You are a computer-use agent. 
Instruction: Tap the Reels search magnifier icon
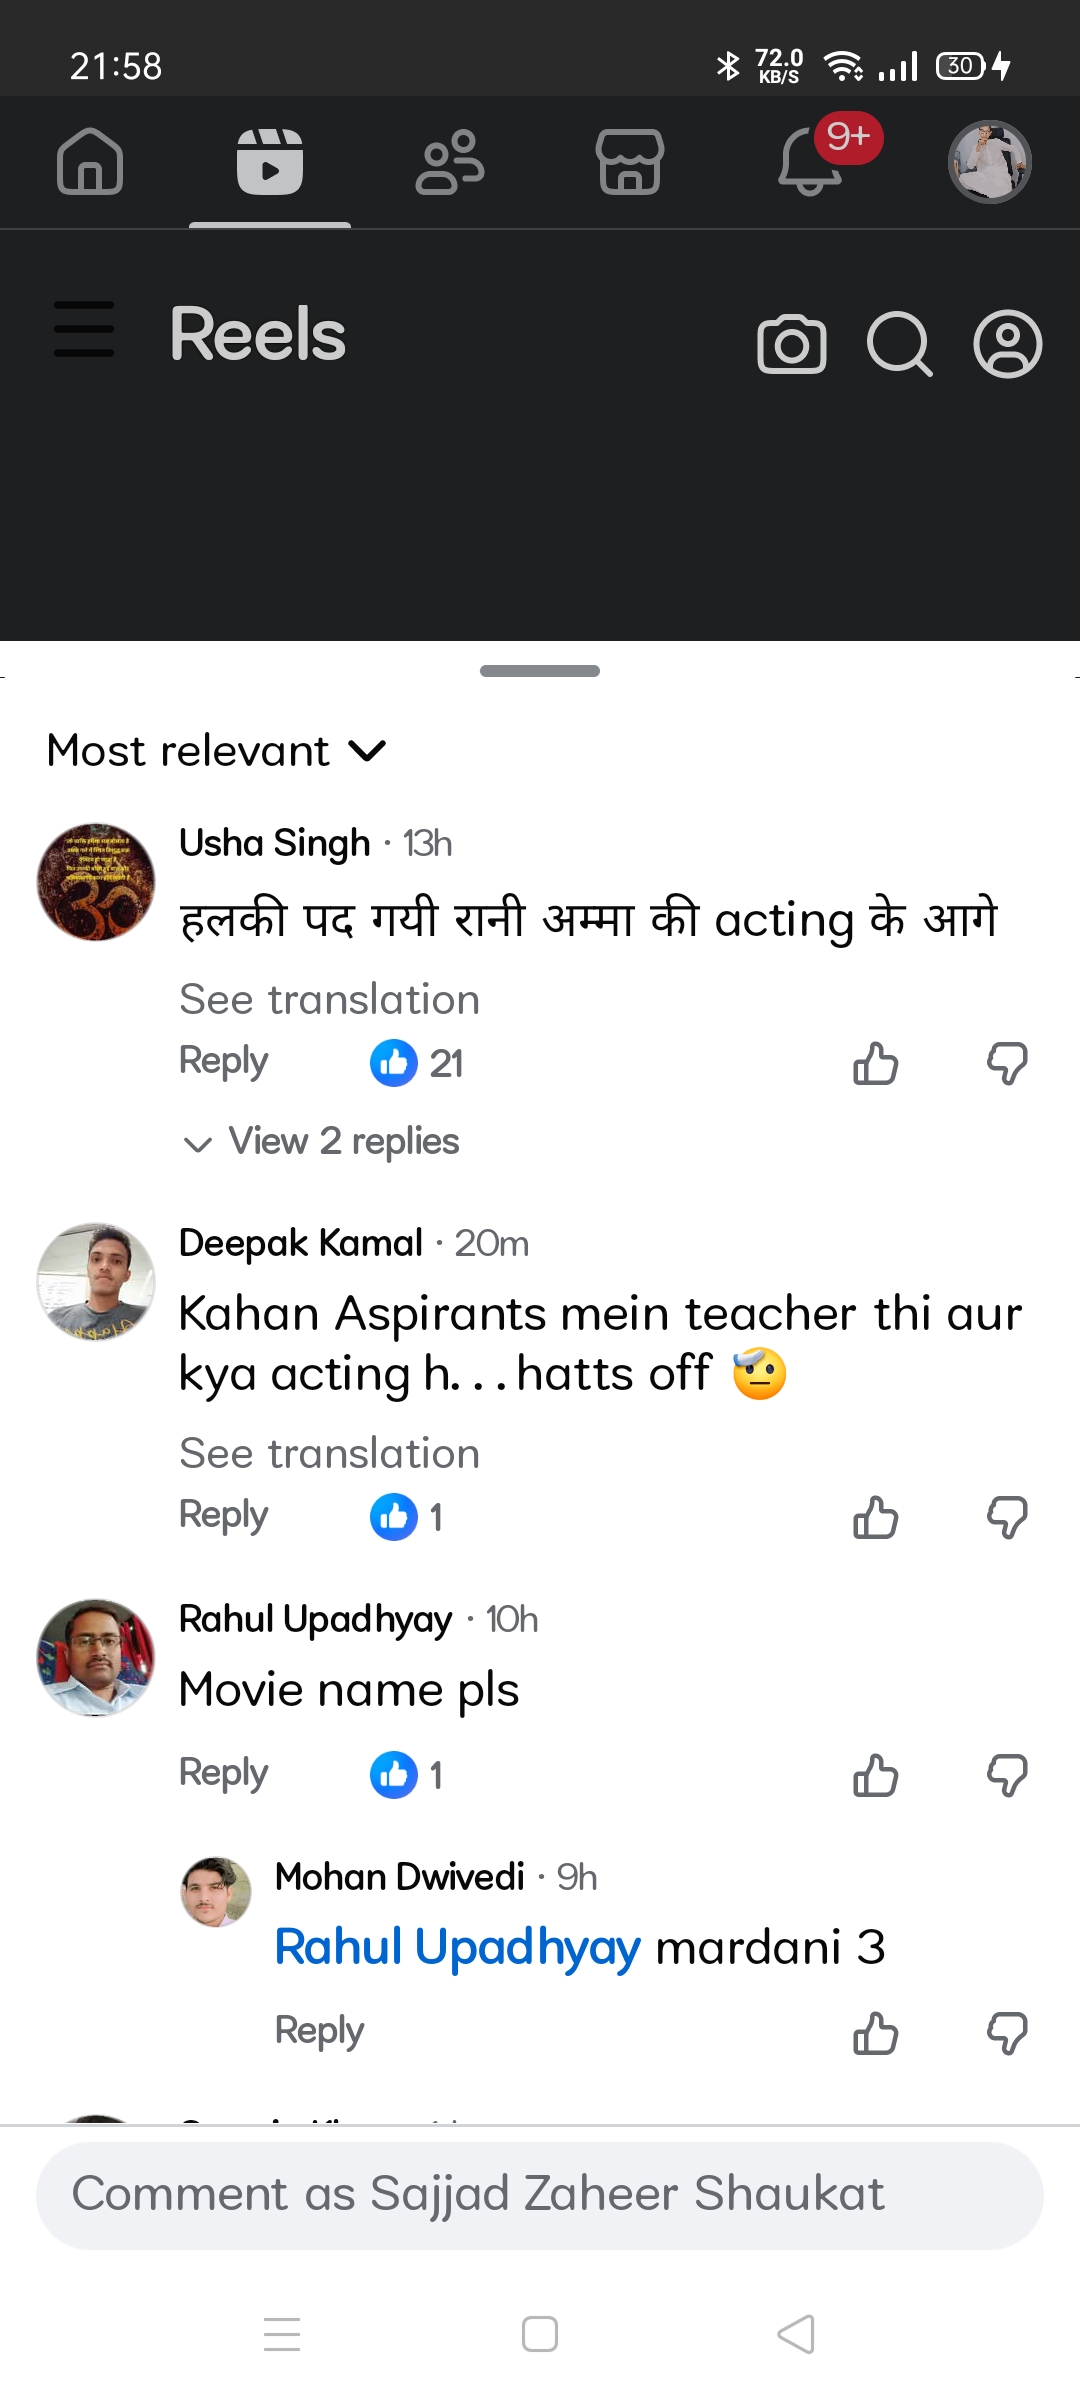tap(899, 345)
